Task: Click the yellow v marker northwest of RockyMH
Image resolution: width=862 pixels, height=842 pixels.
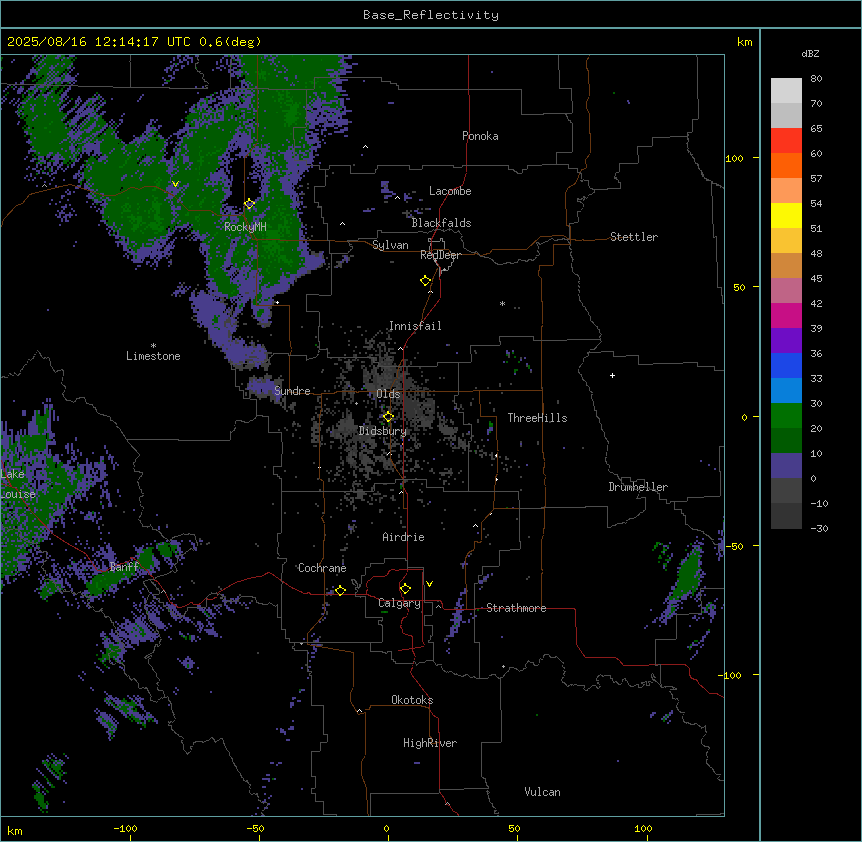Action: click(175, 184)
